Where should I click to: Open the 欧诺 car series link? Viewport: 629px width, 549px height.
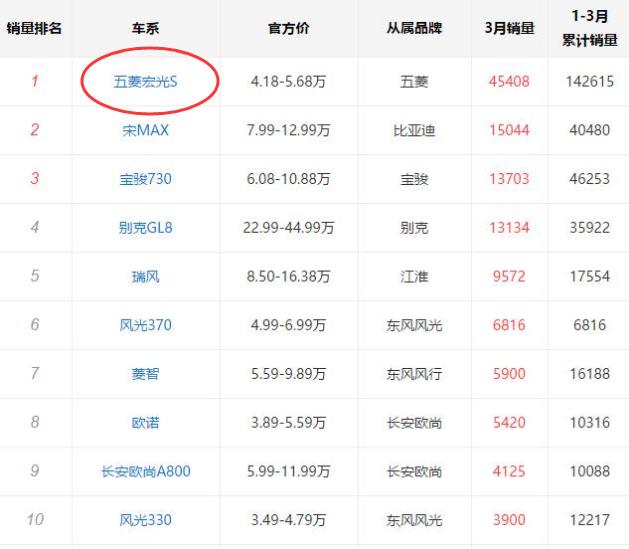(x=145, y=422)
